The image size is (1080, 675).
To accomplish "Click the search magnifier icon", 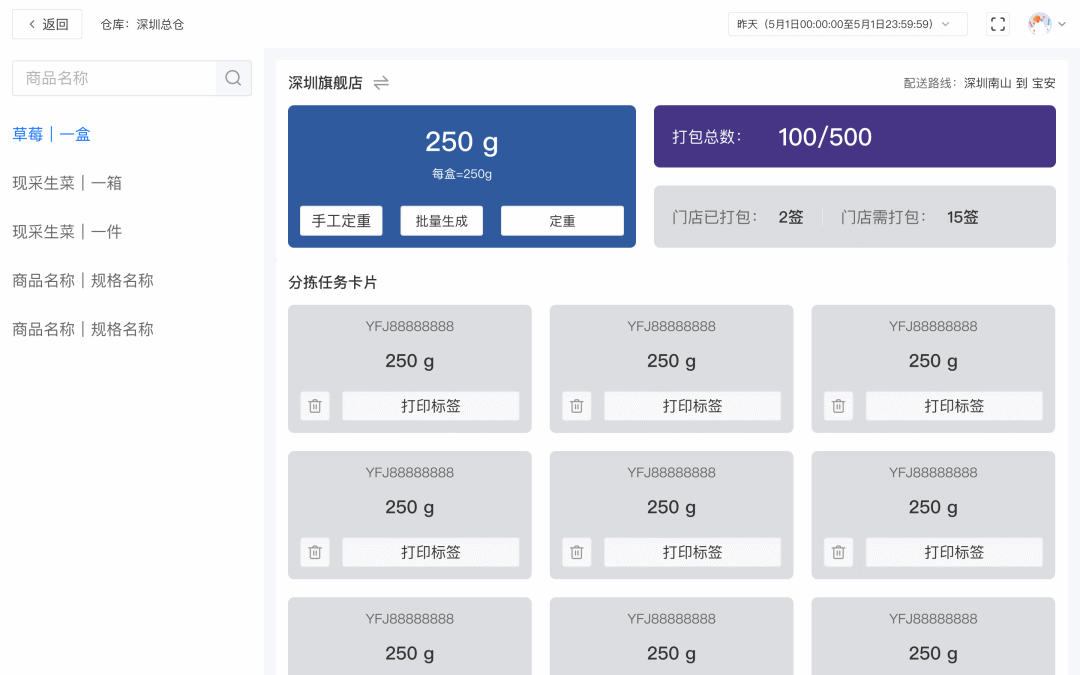I will 233,78.
